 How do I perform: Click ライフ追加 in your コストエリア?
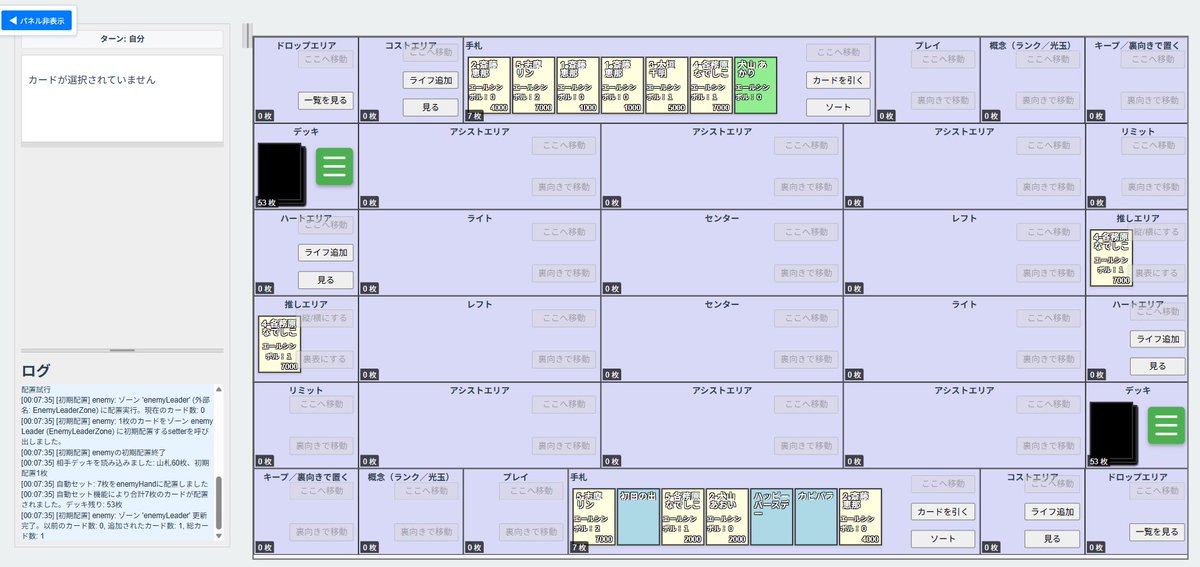point(1052,511)
